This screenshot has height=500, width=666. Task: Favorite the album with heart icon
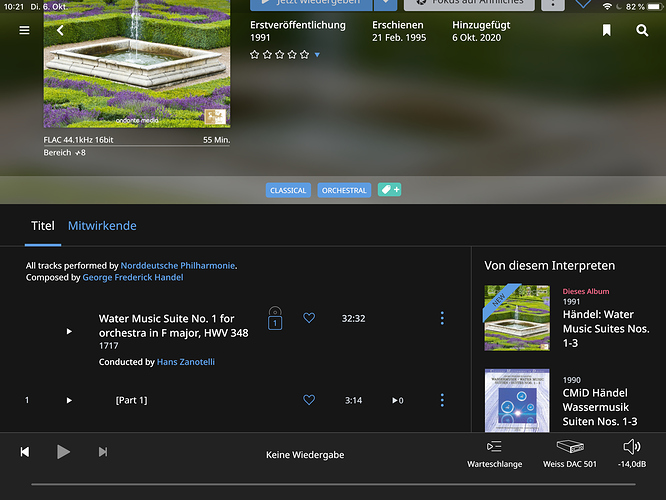(x=583, y=4)
